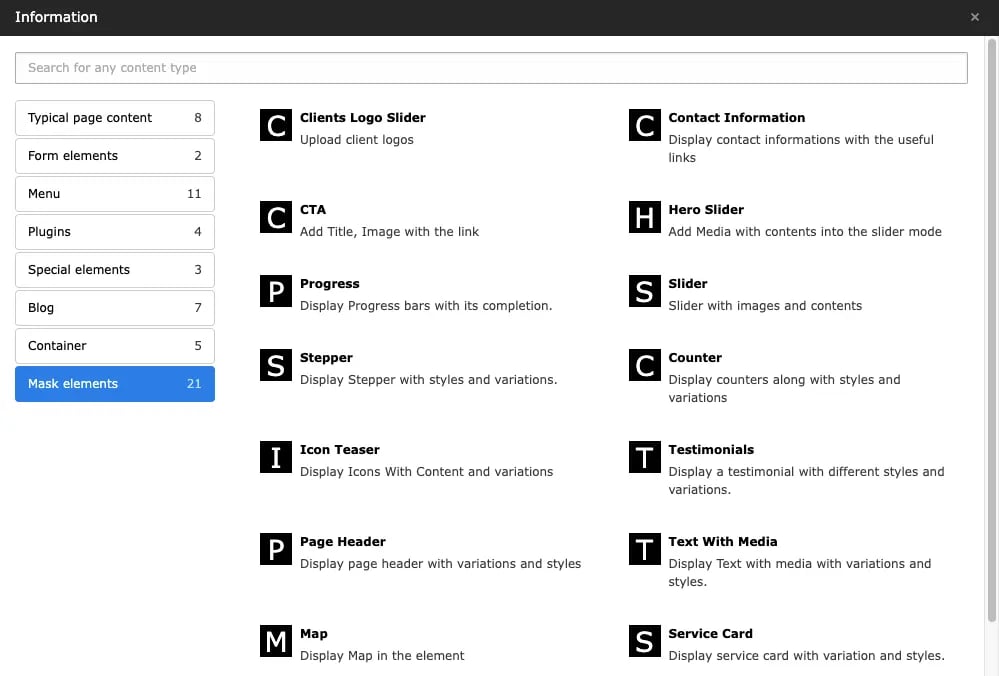The width and height of the screenshot is (999, 676).
Task: Click the Hero Slider title
Action: coord(706,210)
